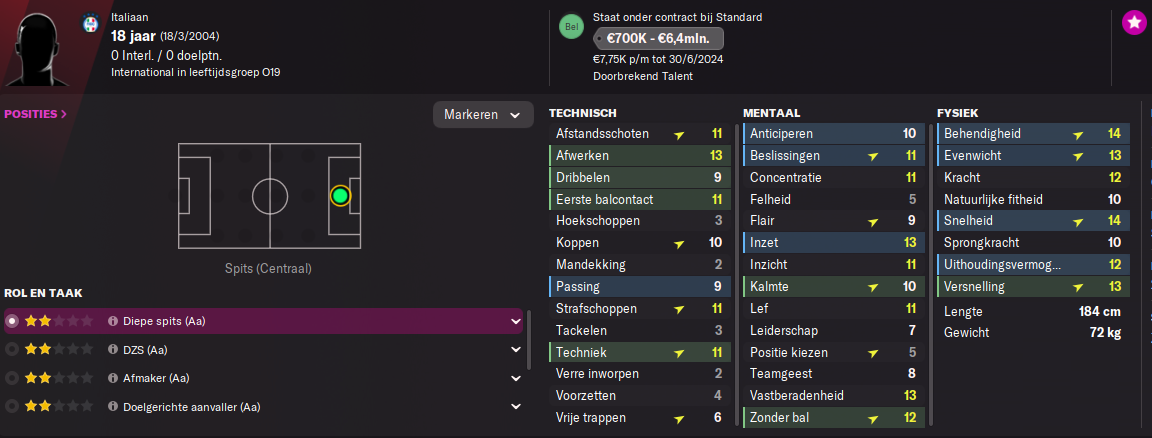Image resolution: width=1152 pixels, height=438 pixels.
Task: Select the Afmaker (Aa) role radio button
Action: coord(12,378)
